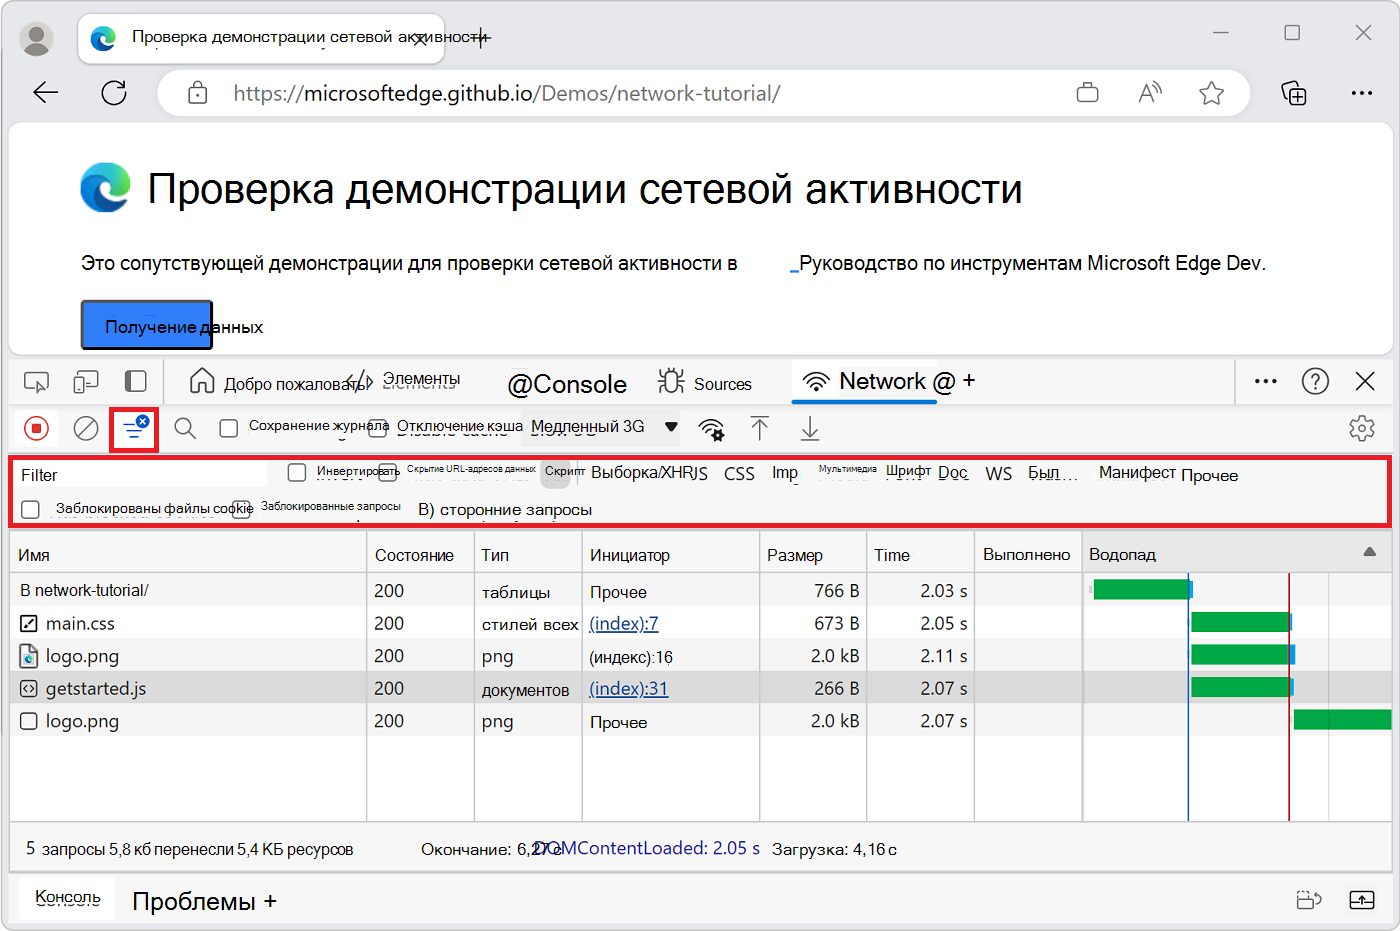The height and width of the screenshot is (931, 1400).
Task: Import a HAR file via the upload arrow
Action: click(x=760, y=428)
